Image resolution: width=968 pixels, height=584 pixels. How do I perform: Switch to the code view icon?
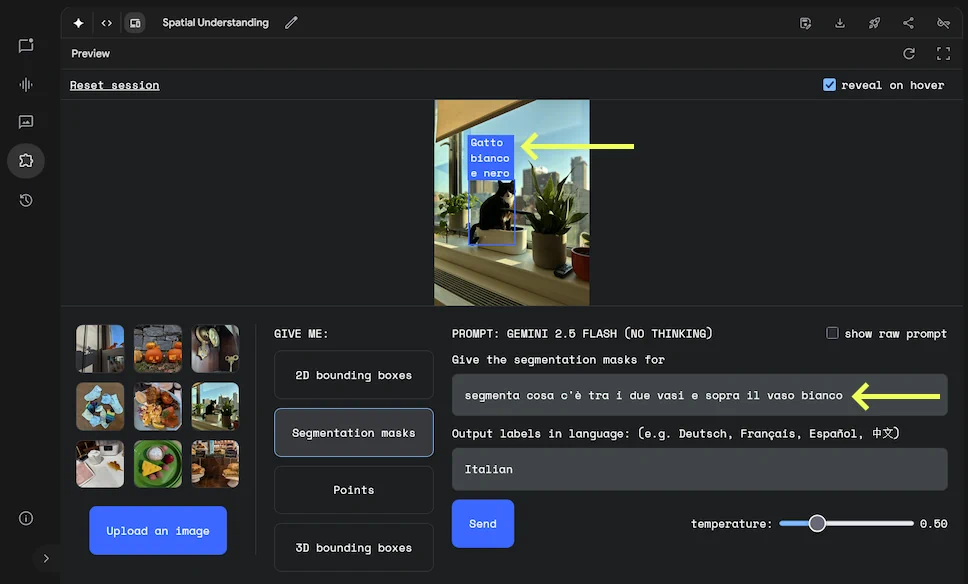(x=107, y=23)
